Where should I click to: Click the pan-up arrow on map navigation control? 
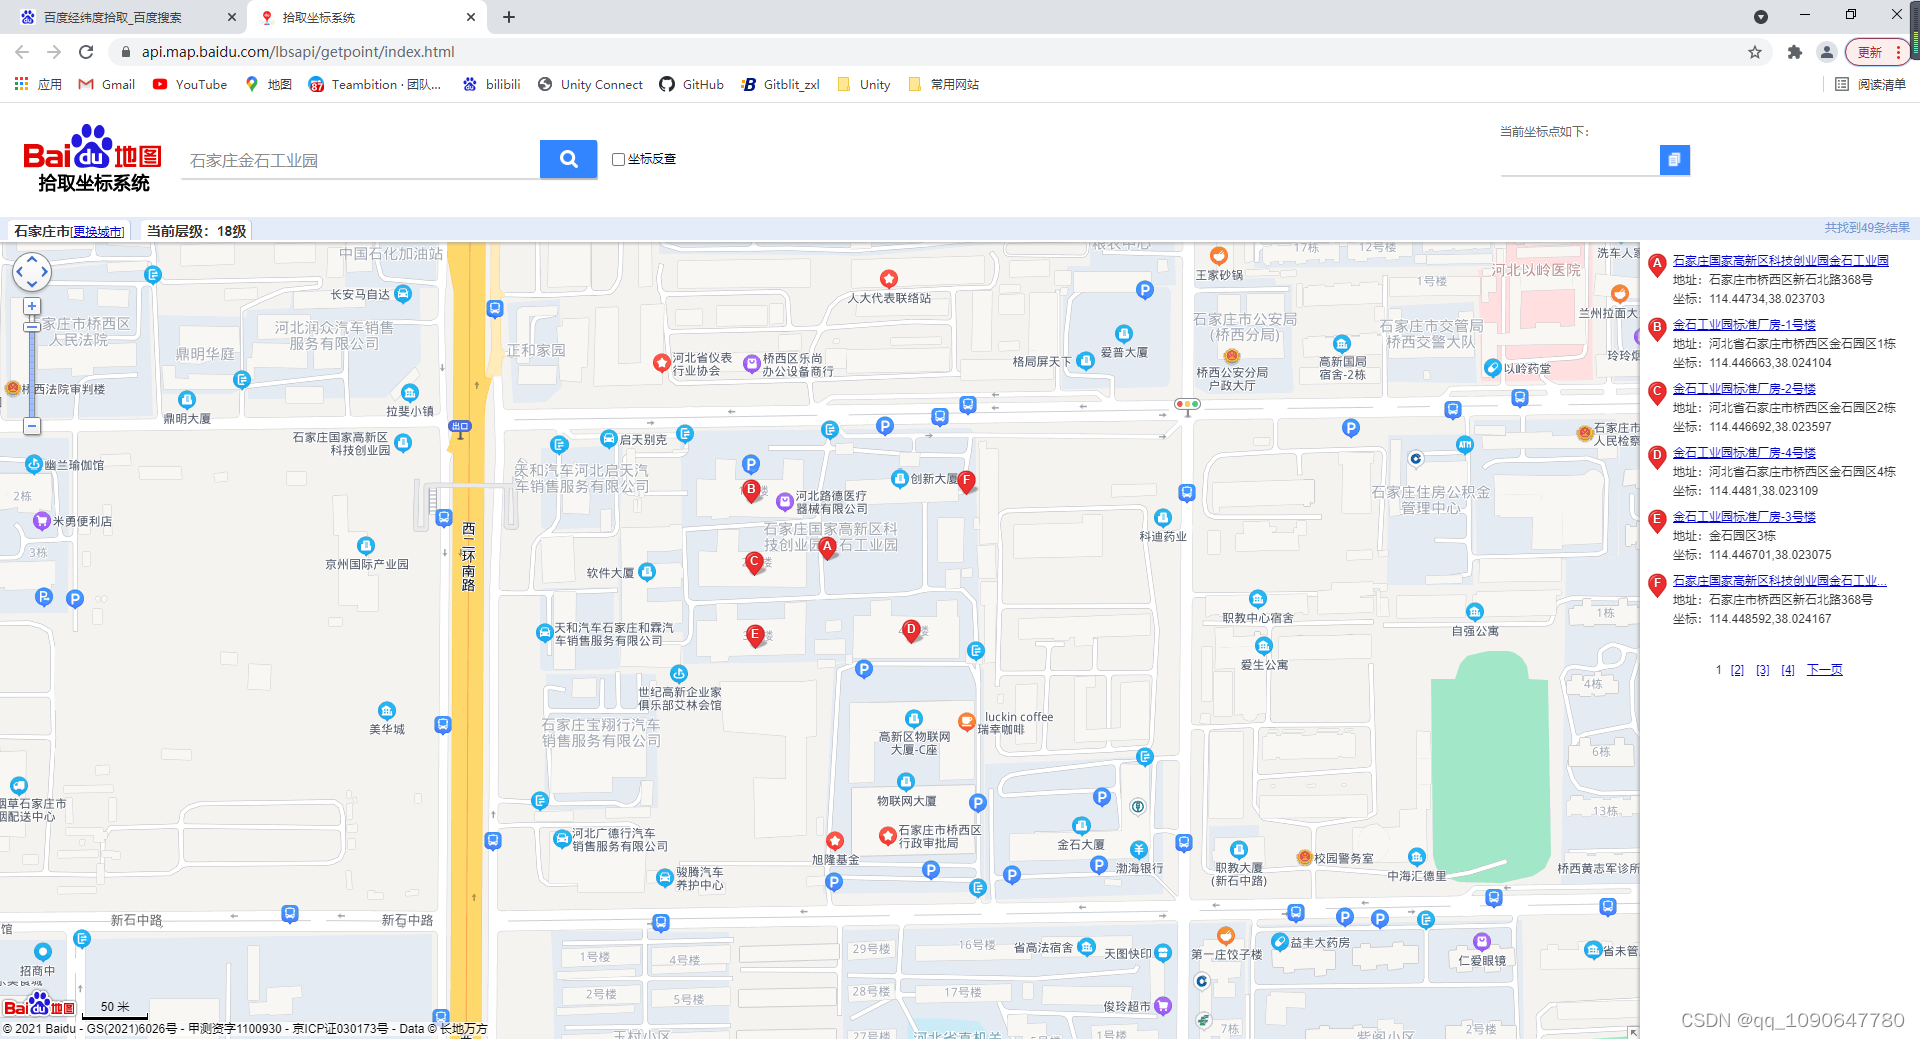pyautogui.click(x=32, y=258)
